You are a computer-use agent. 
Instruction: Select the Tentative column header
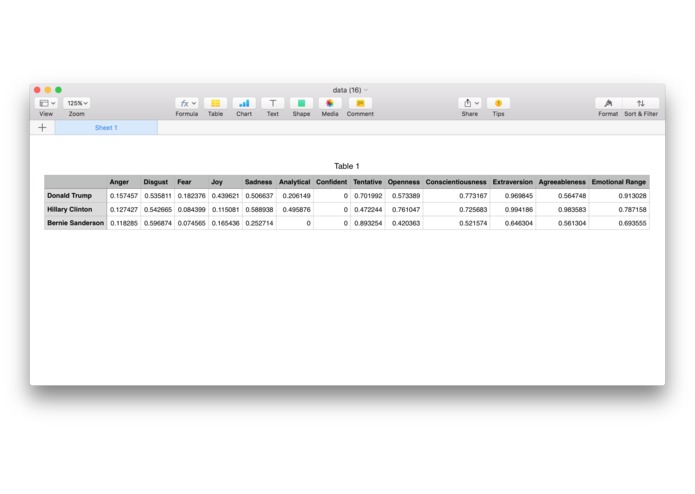tap(368, 182)
